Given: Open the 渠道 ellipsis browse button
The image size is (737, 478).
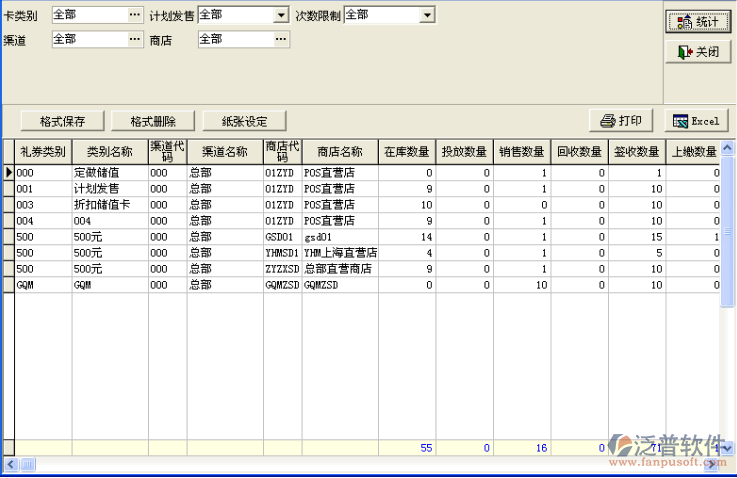Looking at the screenshot, I should coord(135,39).
